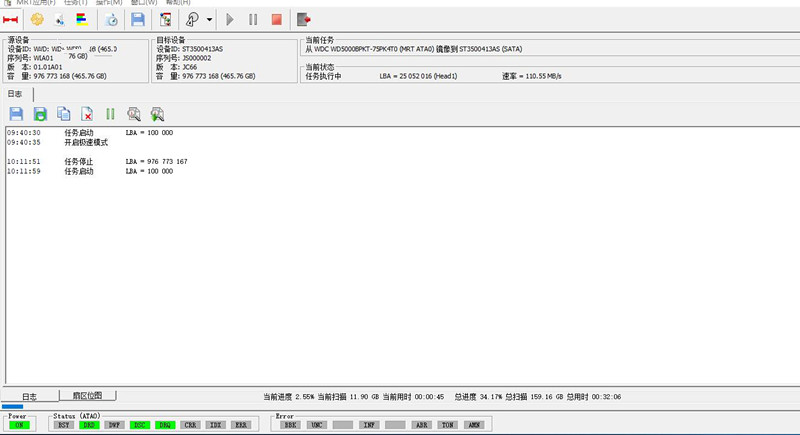
Task: Pause the running imaging task
Action: pyautogui.click(x=253, y=20)
